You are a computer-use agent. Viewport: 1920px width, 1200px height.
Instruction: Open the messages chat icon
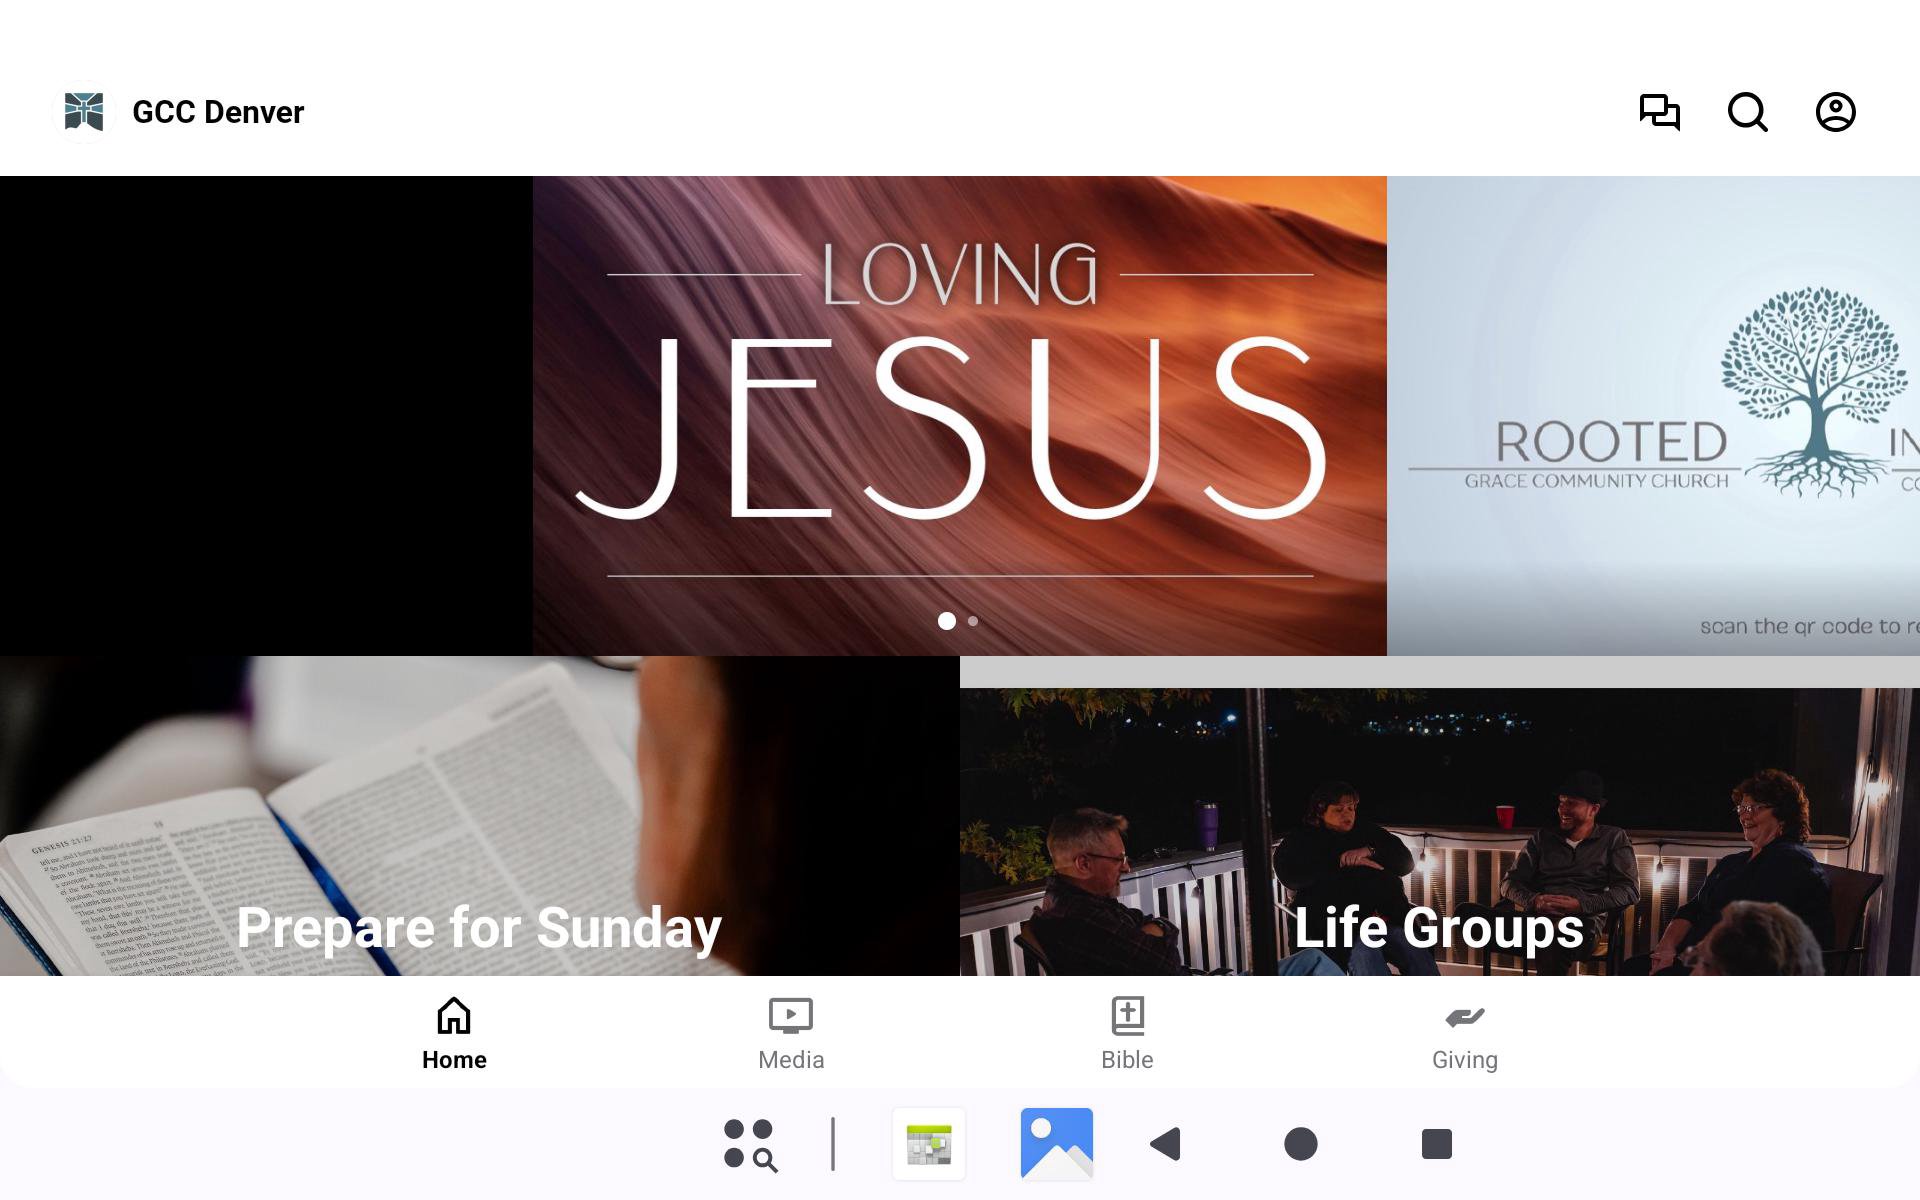pos(1659,112)
